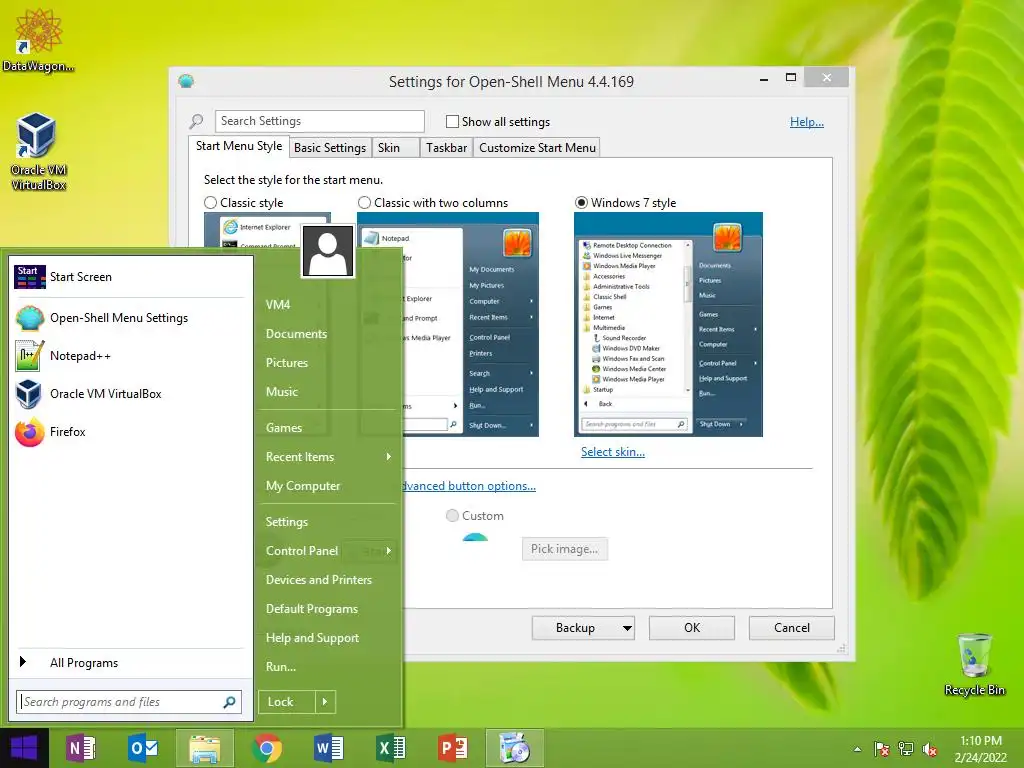Launch Google Chrome from taskbar
Screen dimensions: 1024x768
pyautogui.click(x=267, y=748)
